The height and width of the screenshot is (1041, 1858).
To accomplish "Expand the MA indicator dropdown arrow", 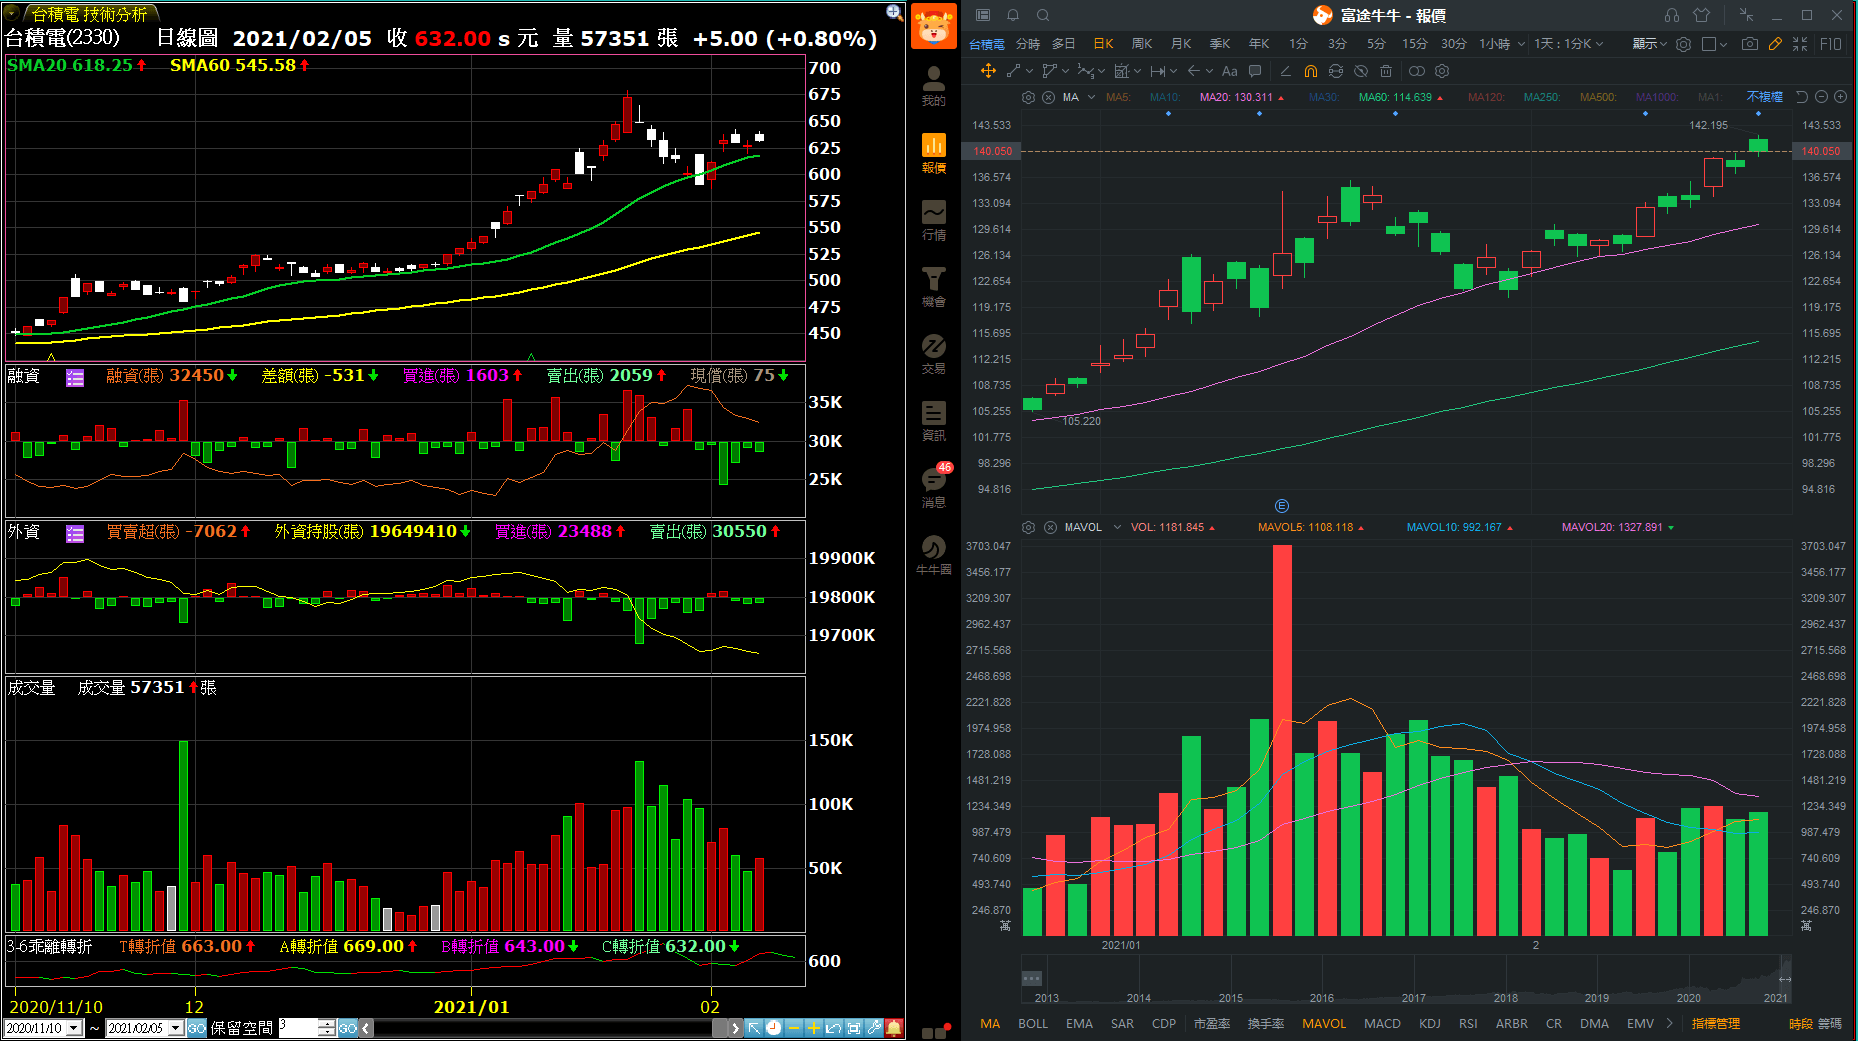I will tap(1091, 97).
